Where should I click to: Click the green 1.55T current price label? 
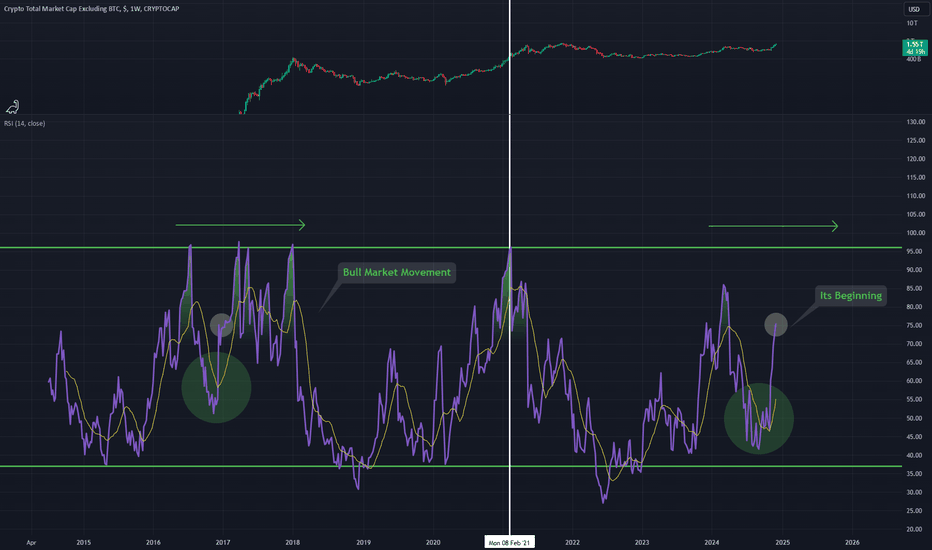click(914, 48)
